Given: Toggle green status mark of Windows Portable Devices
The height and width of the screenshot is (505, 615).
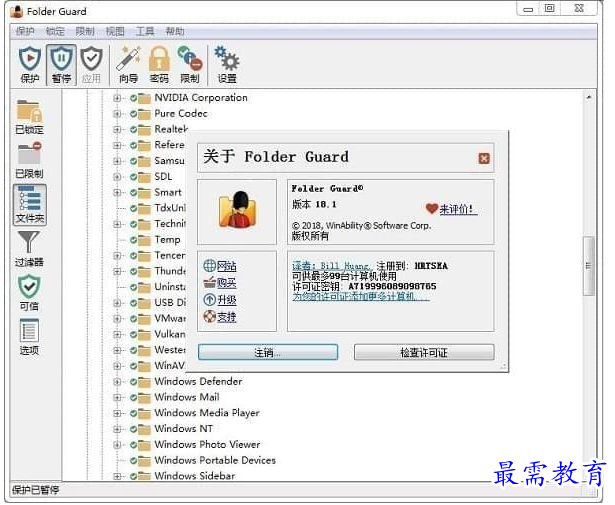Looking at the screenshot, I should point(133,460).
